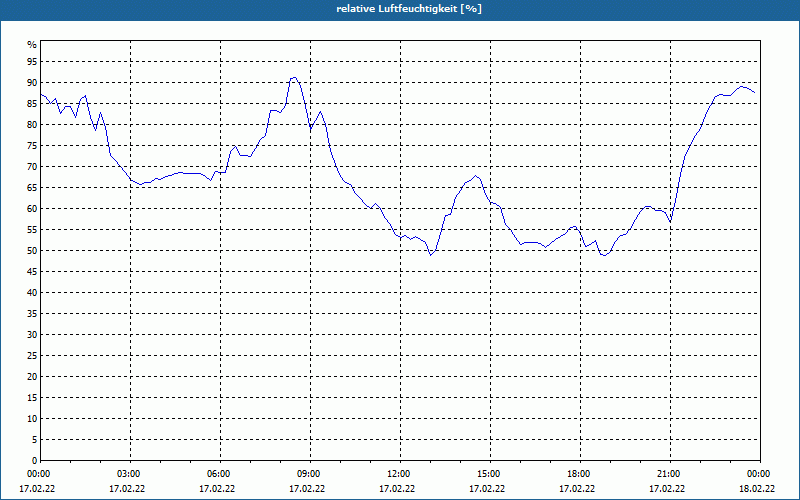Click the 85 tick label on the y-axis
This screenshot has width=800, height=500.
[x=32, y=104]
